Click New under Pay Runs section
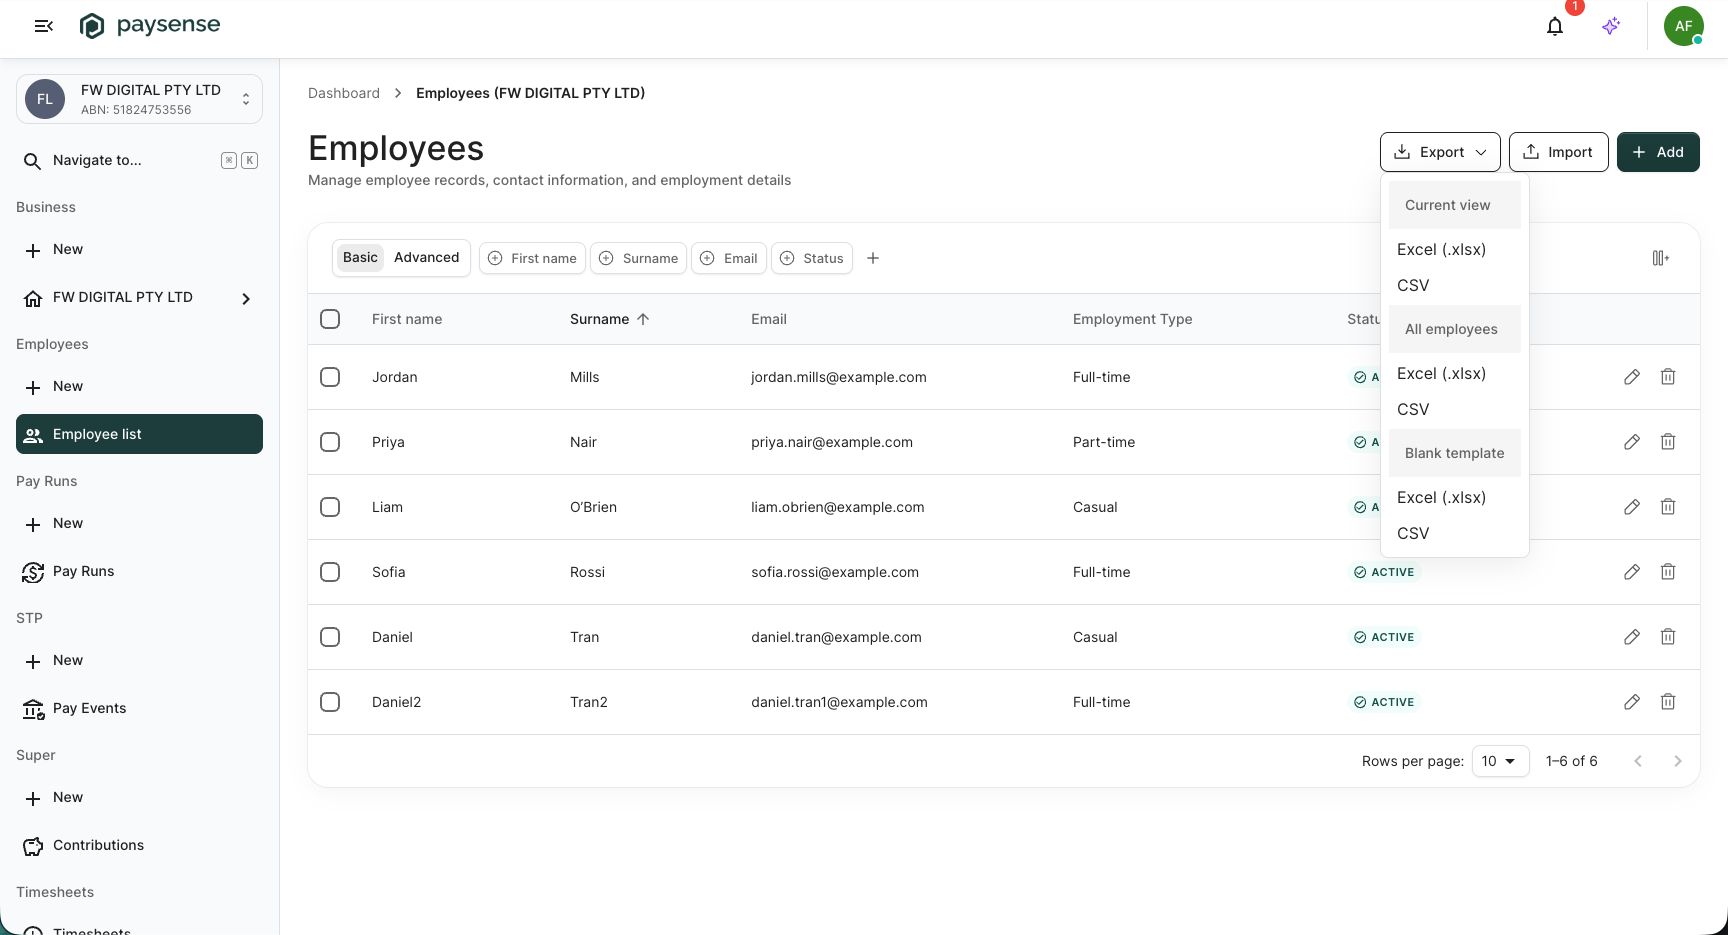Screen dimensions: 1728x935 pos(139,523)
